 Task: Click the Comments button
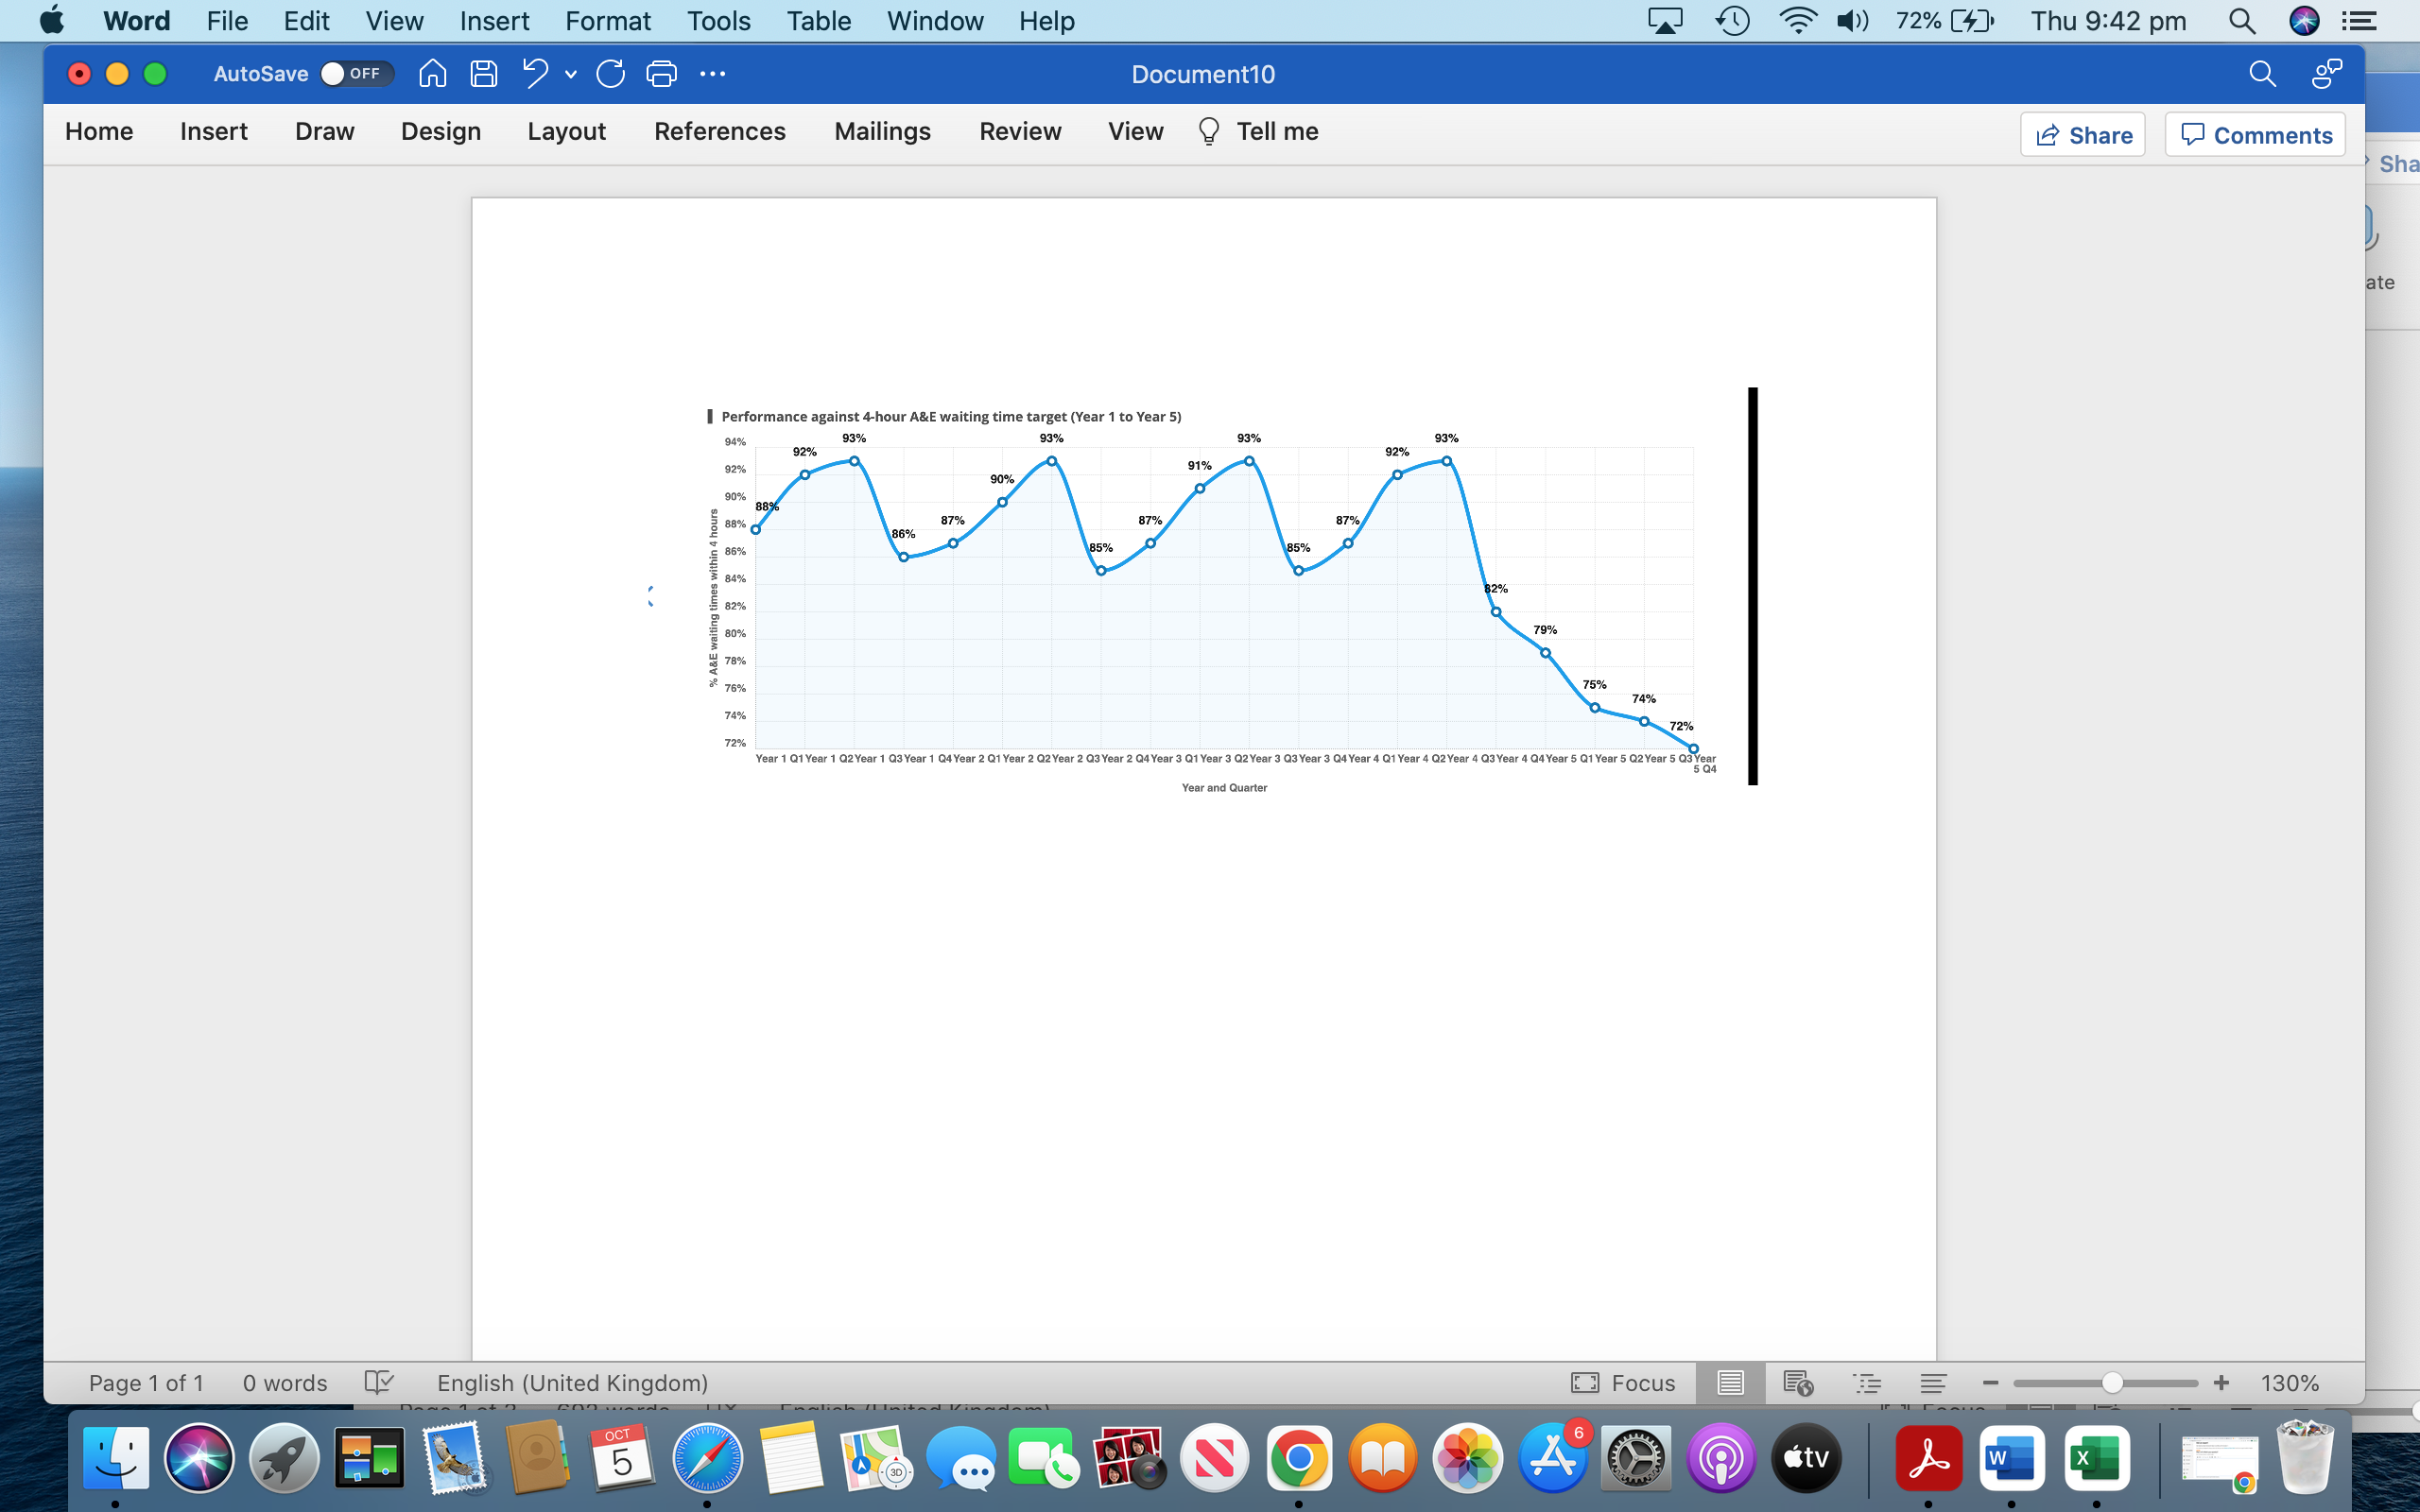2255,135
